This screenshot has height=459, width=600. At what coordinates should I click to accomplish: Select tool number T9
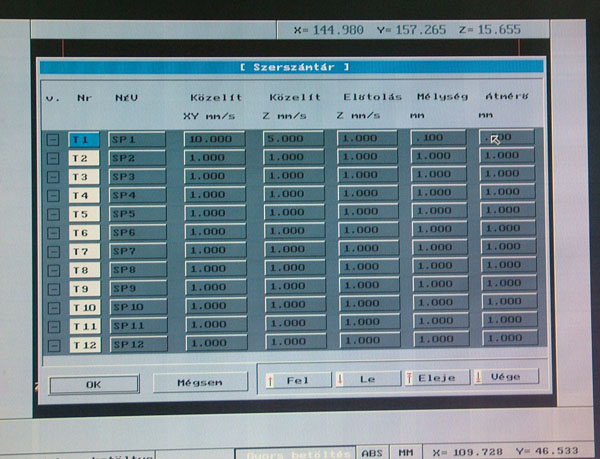[84, 288]
